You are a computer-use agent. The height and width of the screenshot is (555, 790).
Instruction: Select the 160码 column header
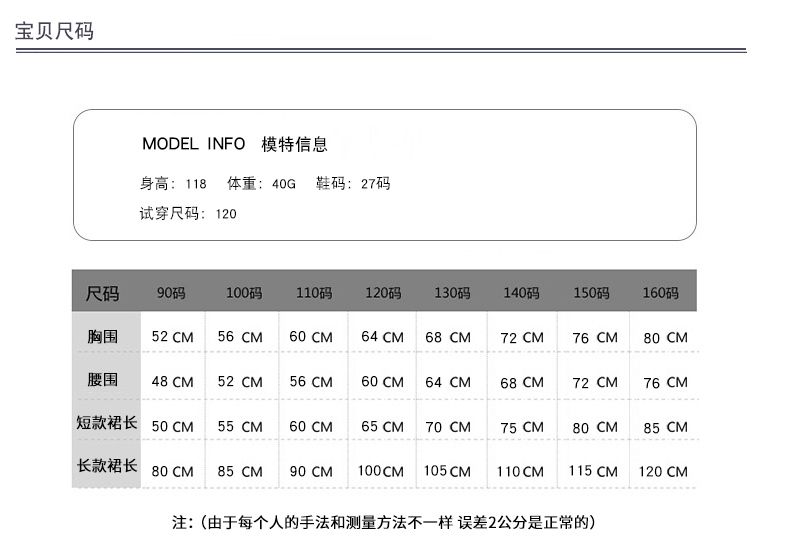click(x=661, y=293)
